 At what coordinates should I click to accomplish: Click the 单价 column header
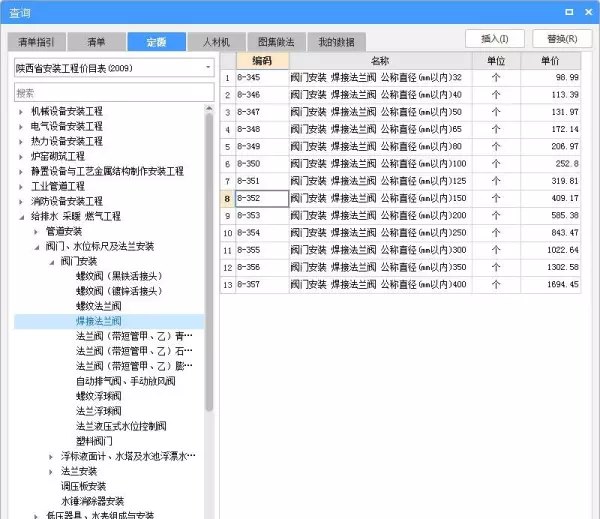[x=550, y=60]
